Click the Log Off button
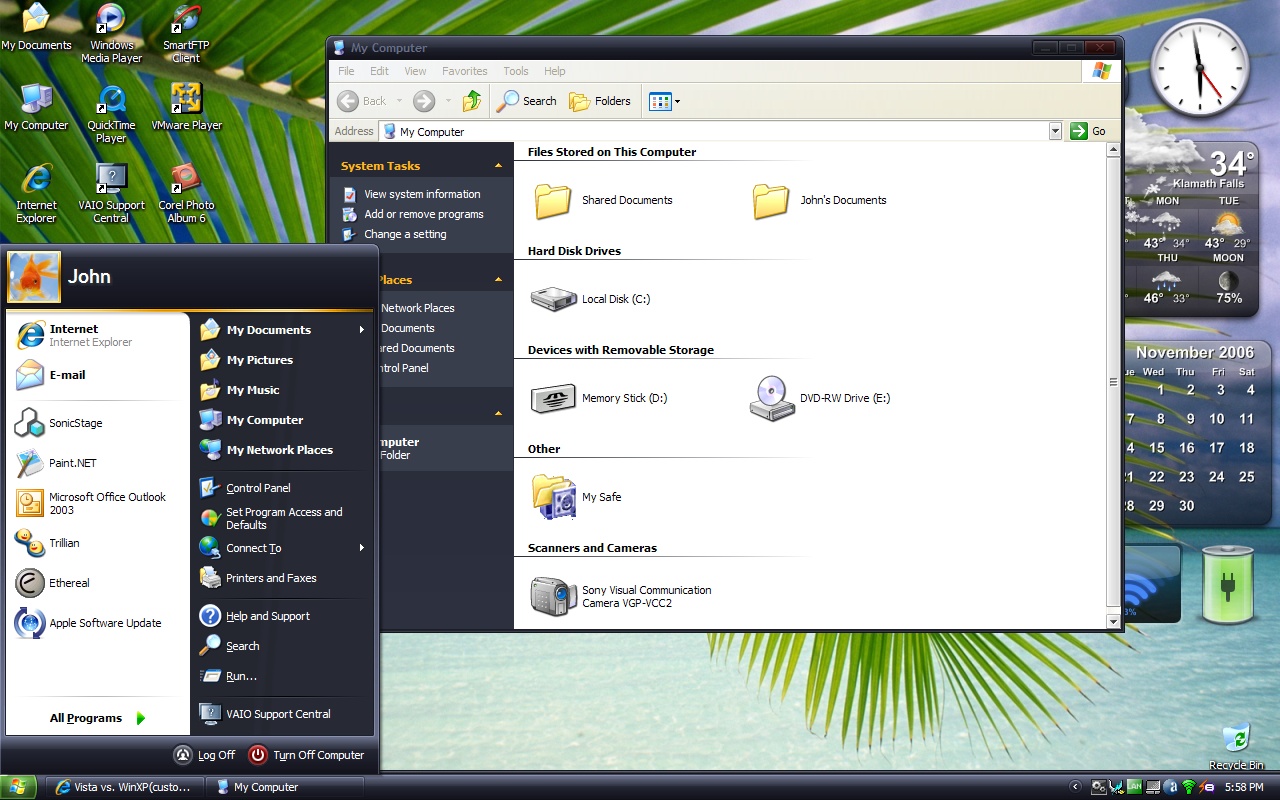This screenshot has width=1280, height=800. pyautogui.click(x=205, y=755)
